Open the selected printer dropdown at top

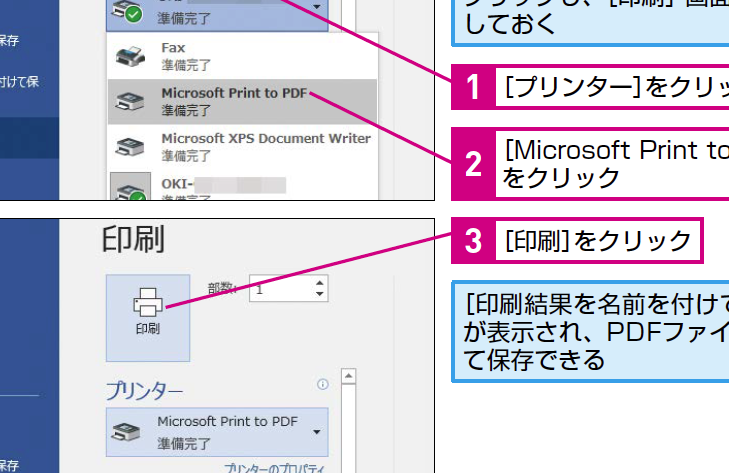(217, 14)
